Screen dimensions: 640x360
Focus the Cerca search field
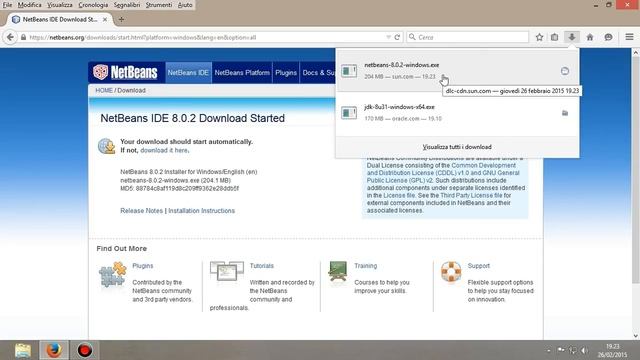467,37
